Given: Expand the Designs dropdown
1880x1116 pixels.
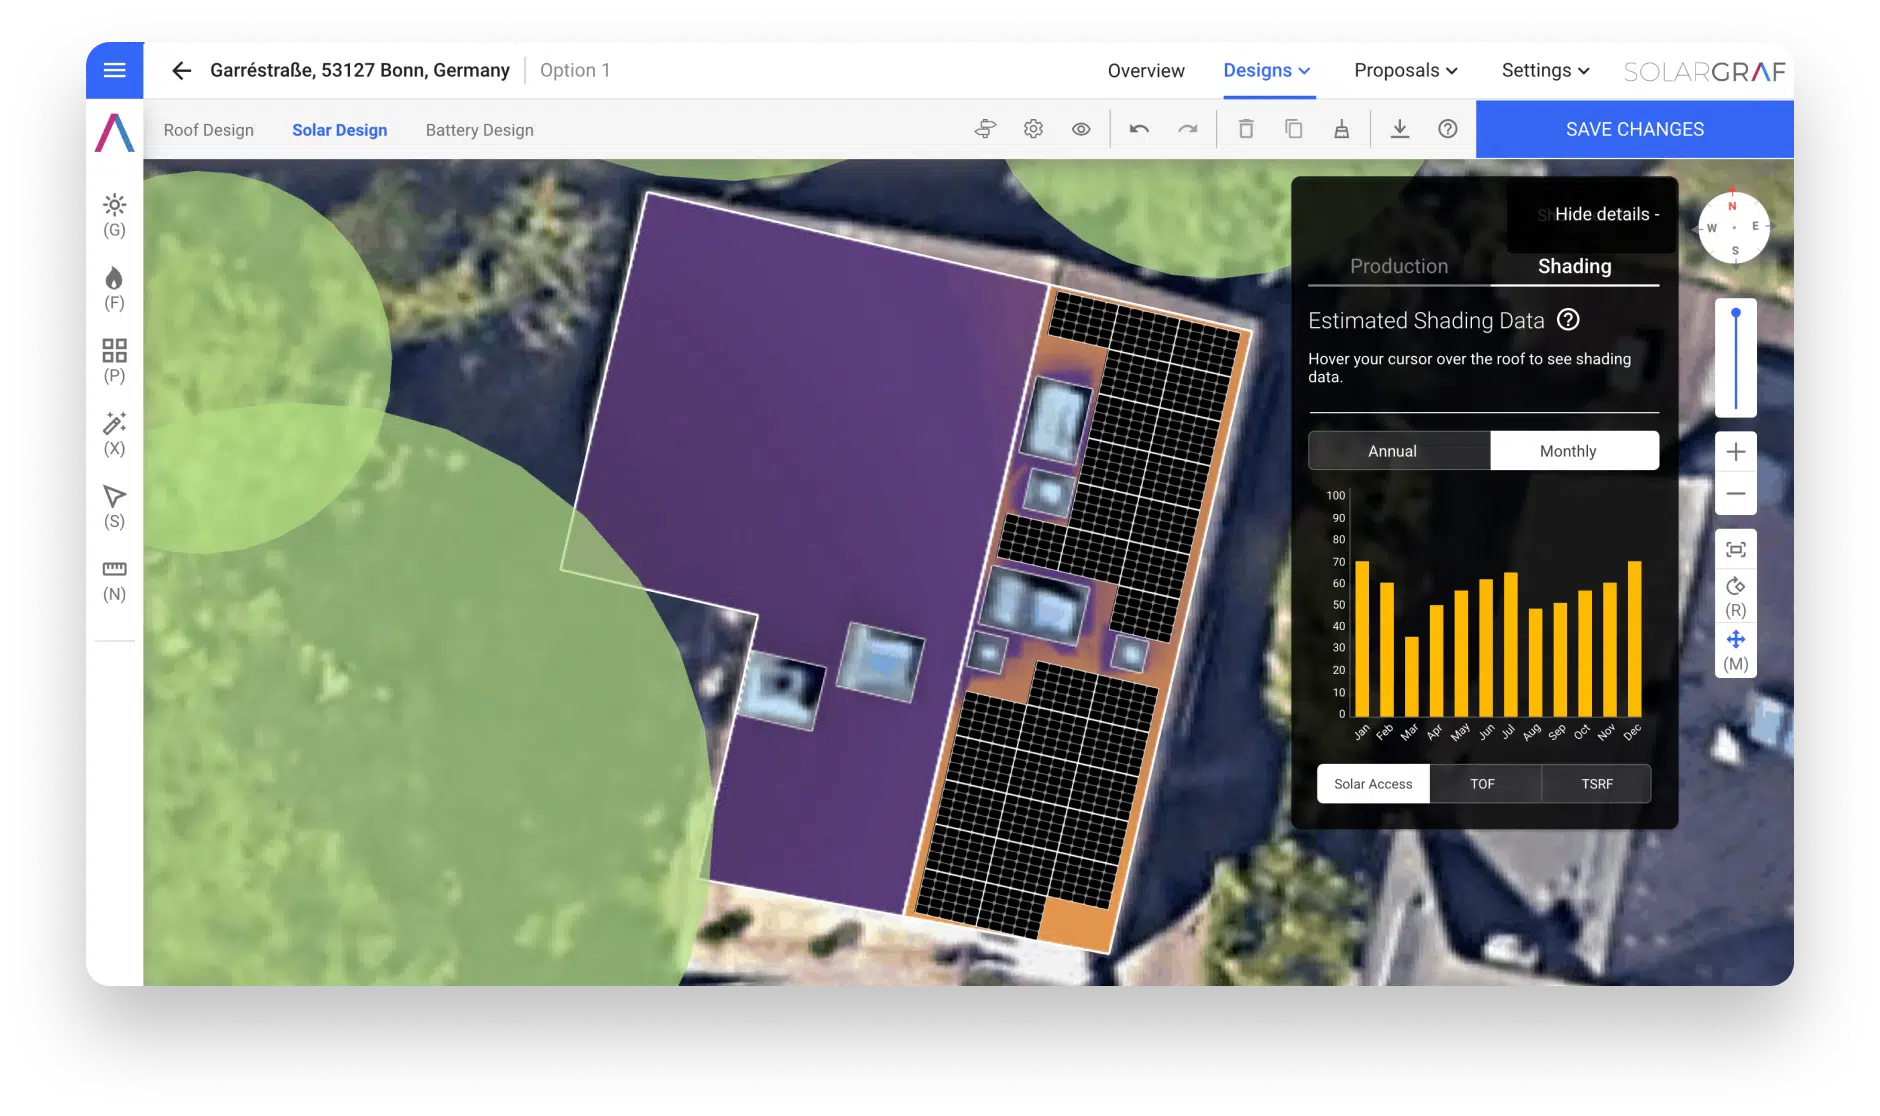Looking at the screenshot, I should 1267,70.
